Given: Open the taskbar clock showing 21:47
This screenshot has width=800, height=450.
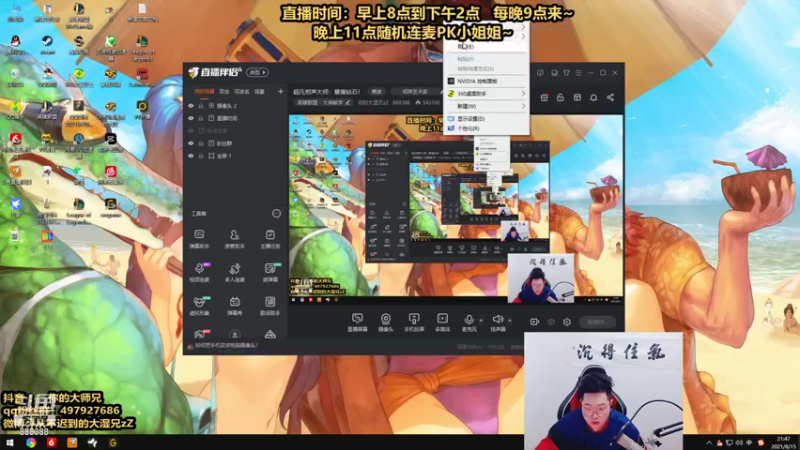Looking at the screenshot, I should (783, 442).
